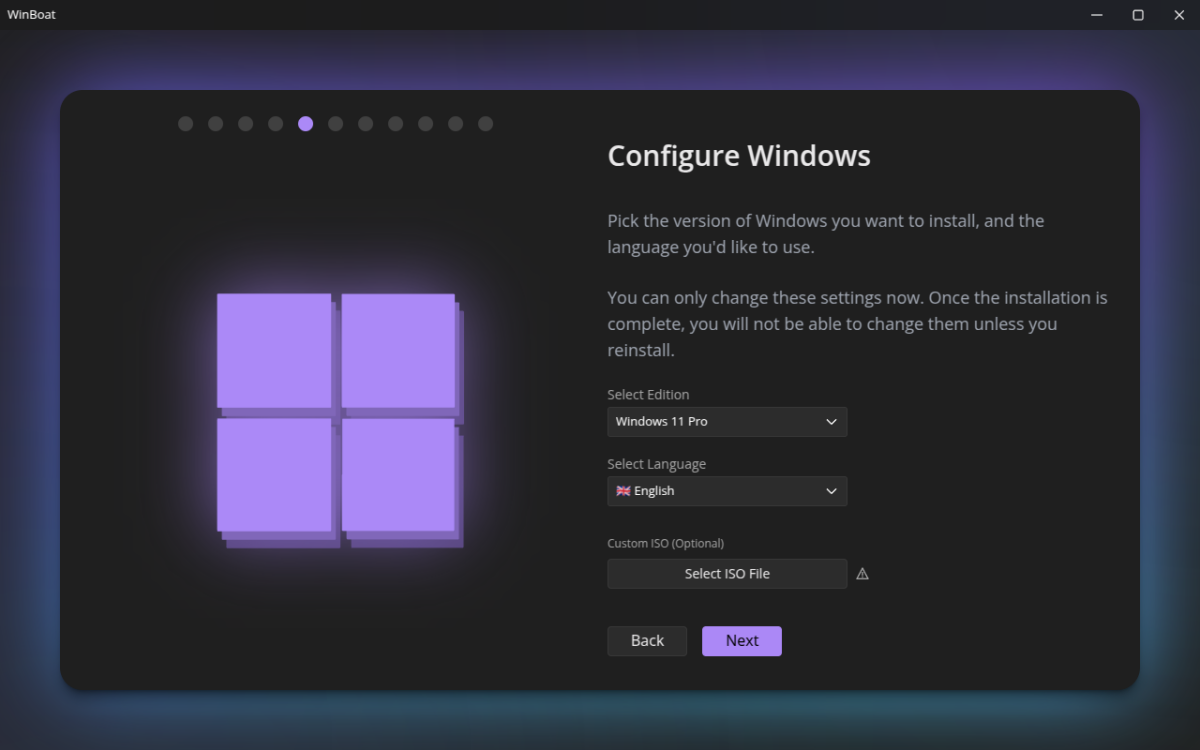This screenshot has height=750, width=1200.
Task: Open the Select Edition dropdown
Action: (727, 422)
